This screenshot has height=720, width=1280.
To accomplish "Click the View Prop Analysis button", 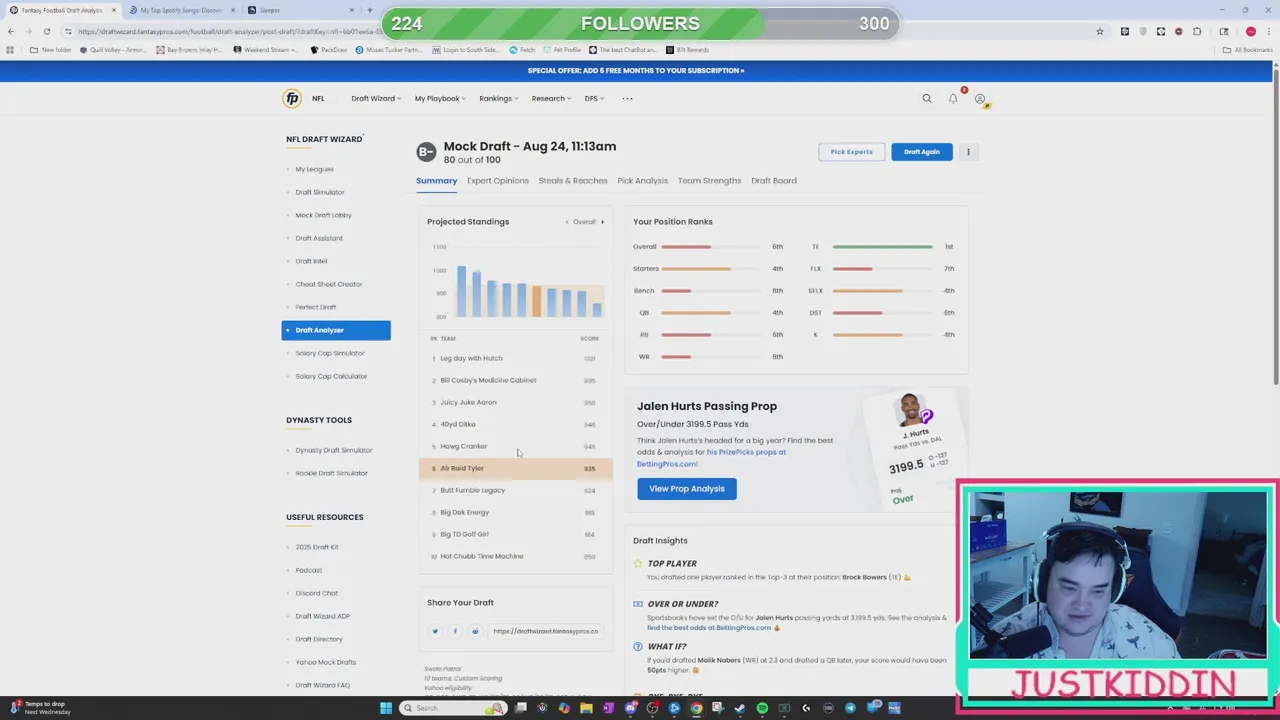I will [687, 489].
